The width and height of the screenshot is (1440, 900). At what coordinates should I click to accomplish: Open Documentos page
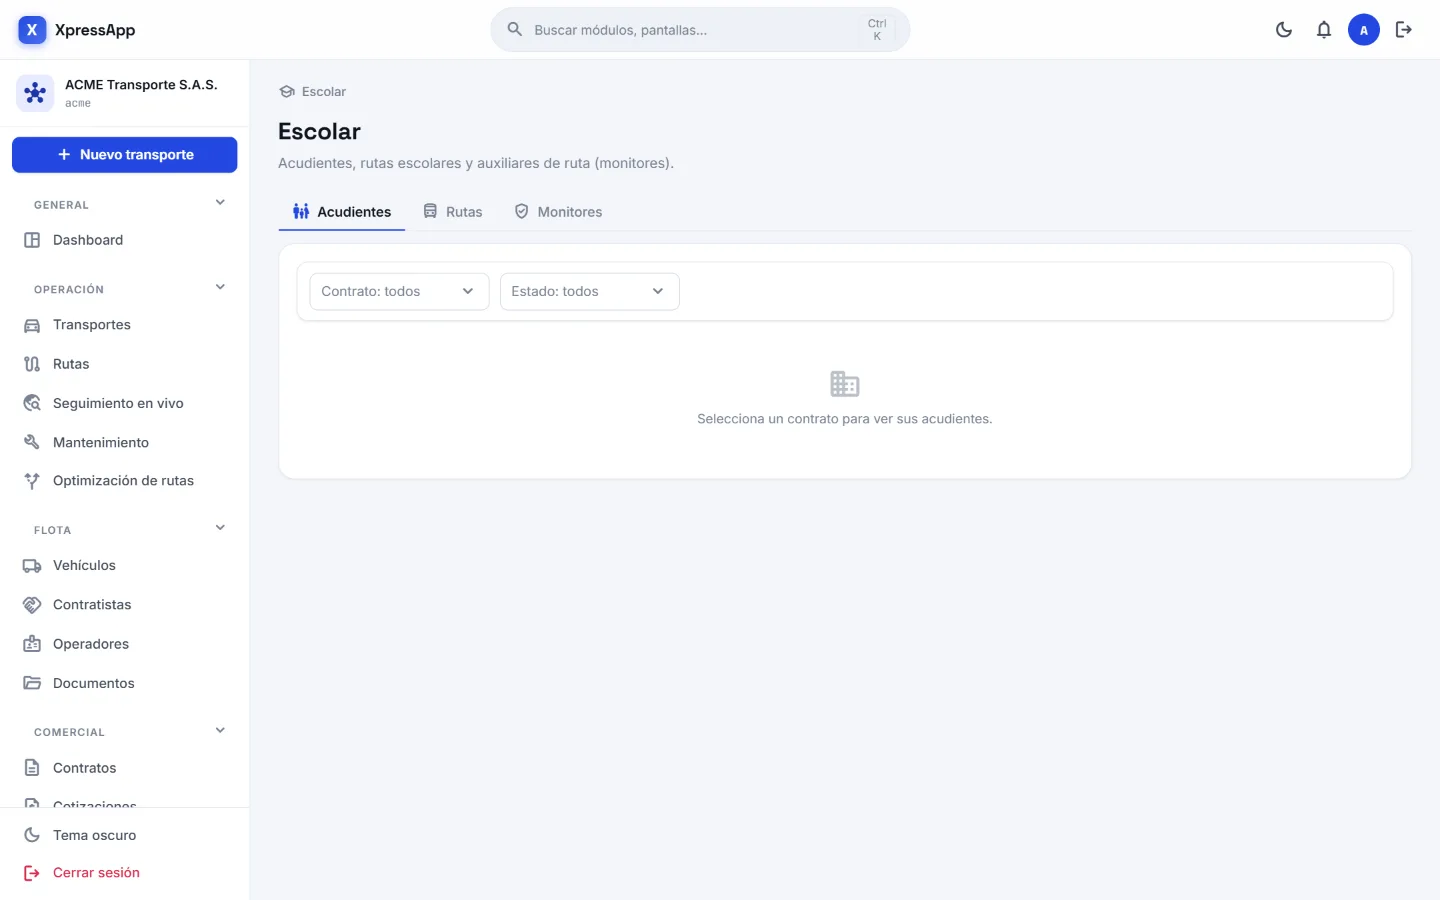125,683
